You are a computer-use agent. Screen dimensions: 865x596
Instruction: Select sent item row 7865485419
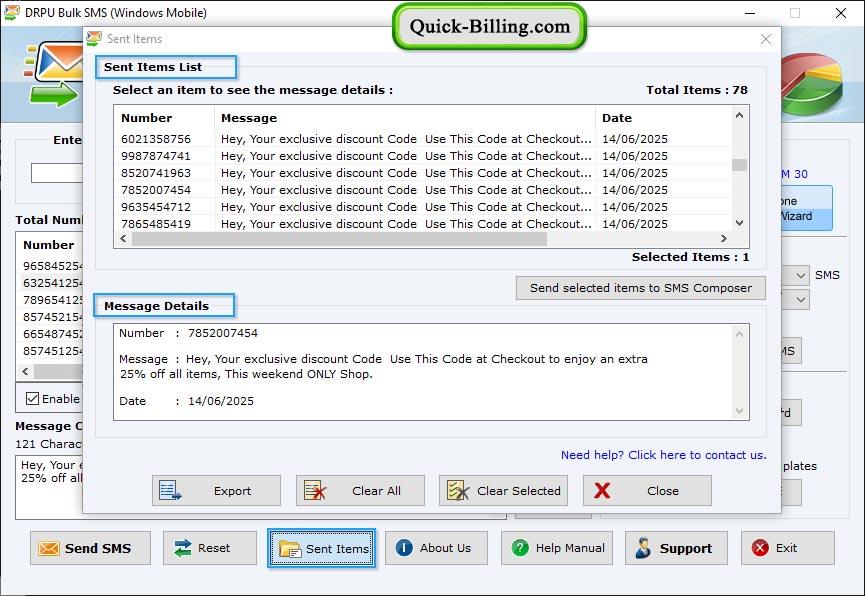tap(423, 224)
